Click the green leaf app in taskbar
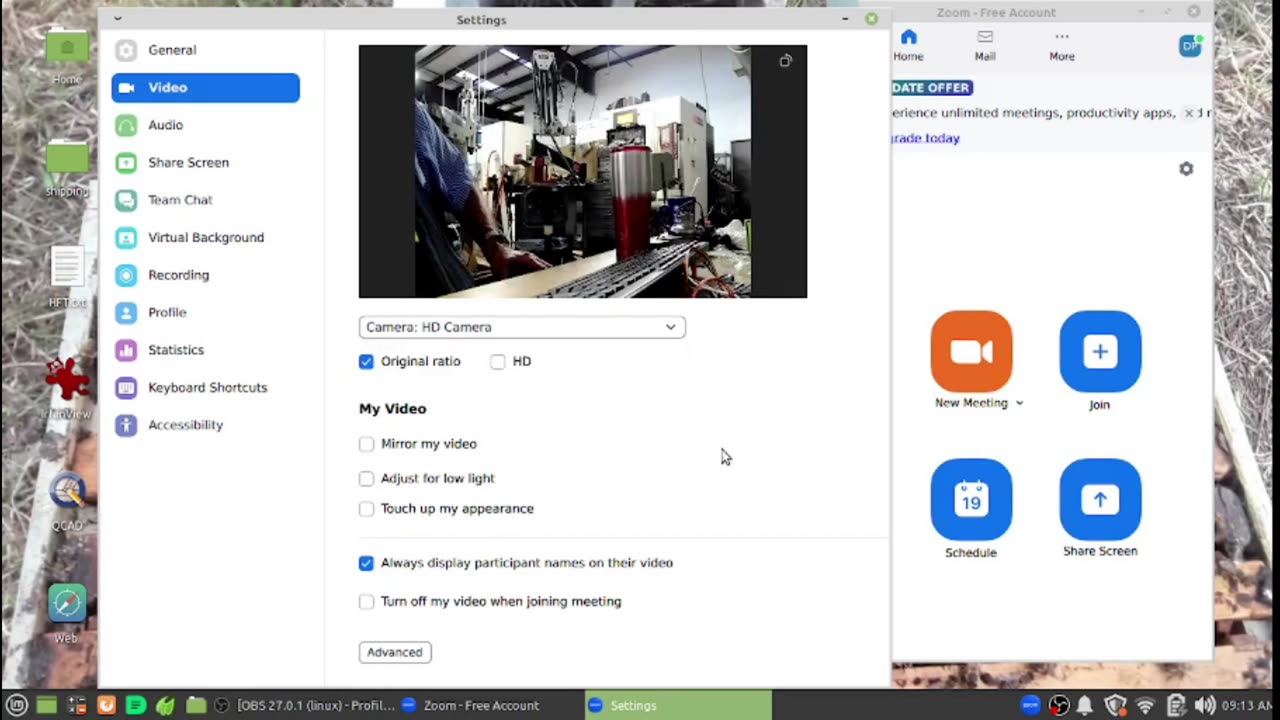This screenshot has height=720, width=1280. [166, 705]
